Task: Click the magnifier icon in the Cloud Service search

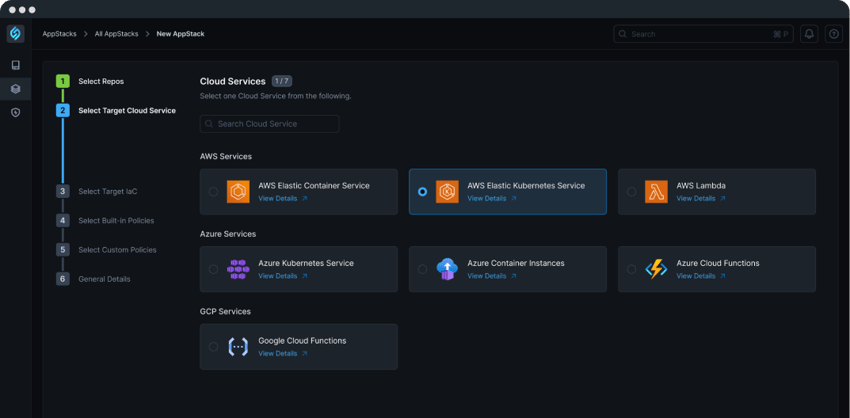Action: (209, 124)
